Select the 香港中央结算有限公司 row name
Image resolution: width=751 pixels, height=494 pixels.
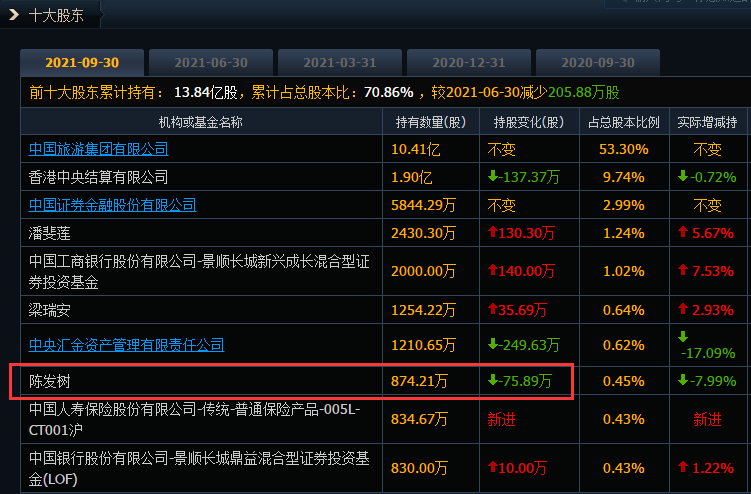pyautogui.click(x=99, y=177)
